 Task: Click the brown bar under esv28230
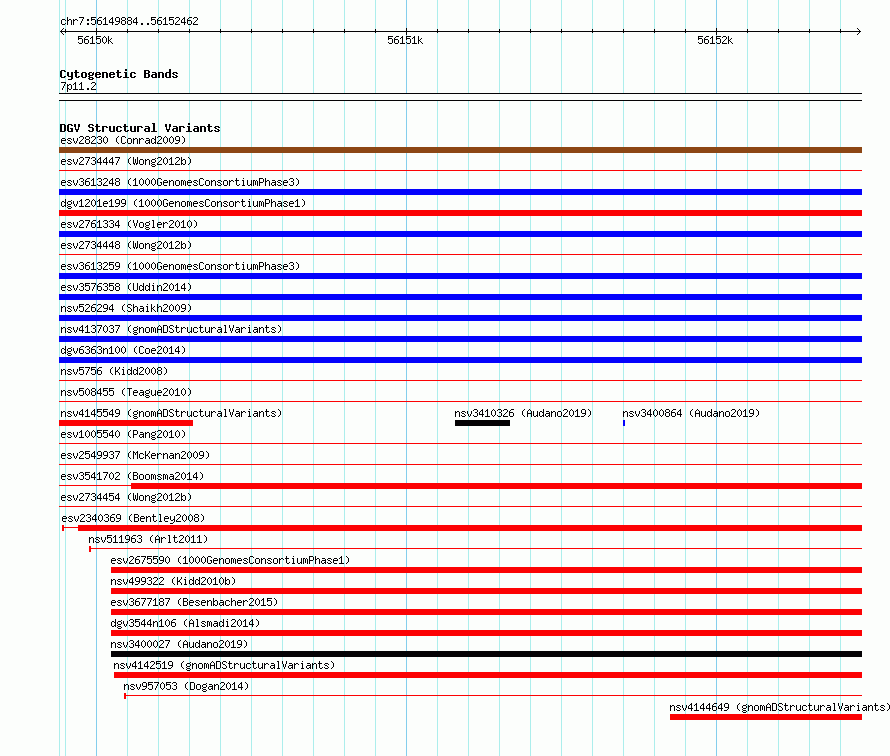pyautogui.click(x=460, y=150)
